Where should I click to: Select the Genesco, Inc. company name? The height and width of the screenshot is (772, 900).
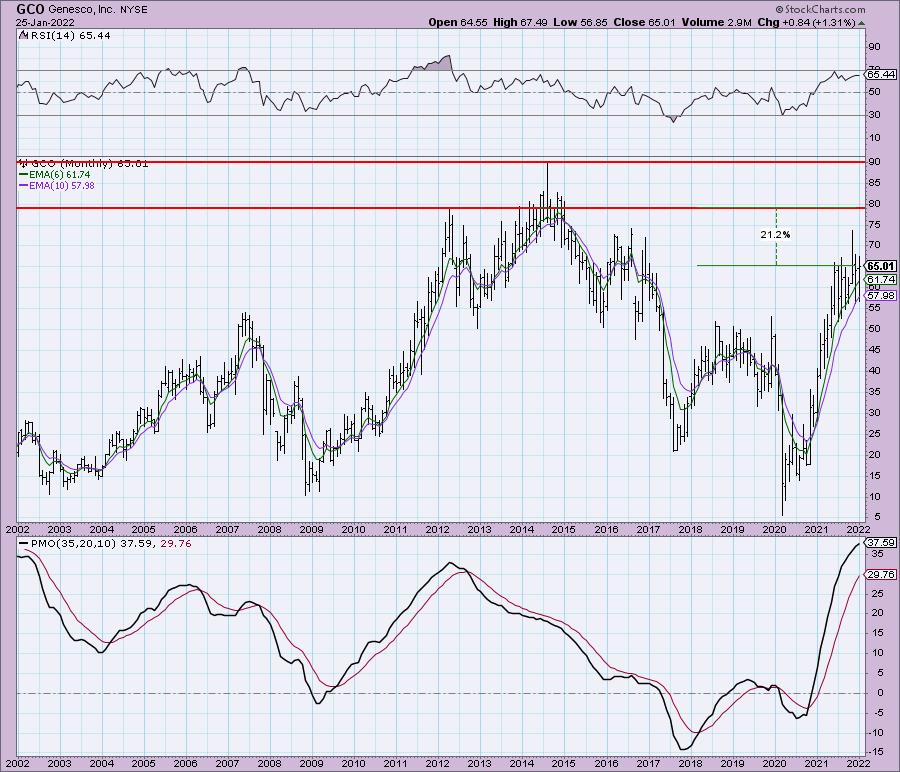pos(82,10)
